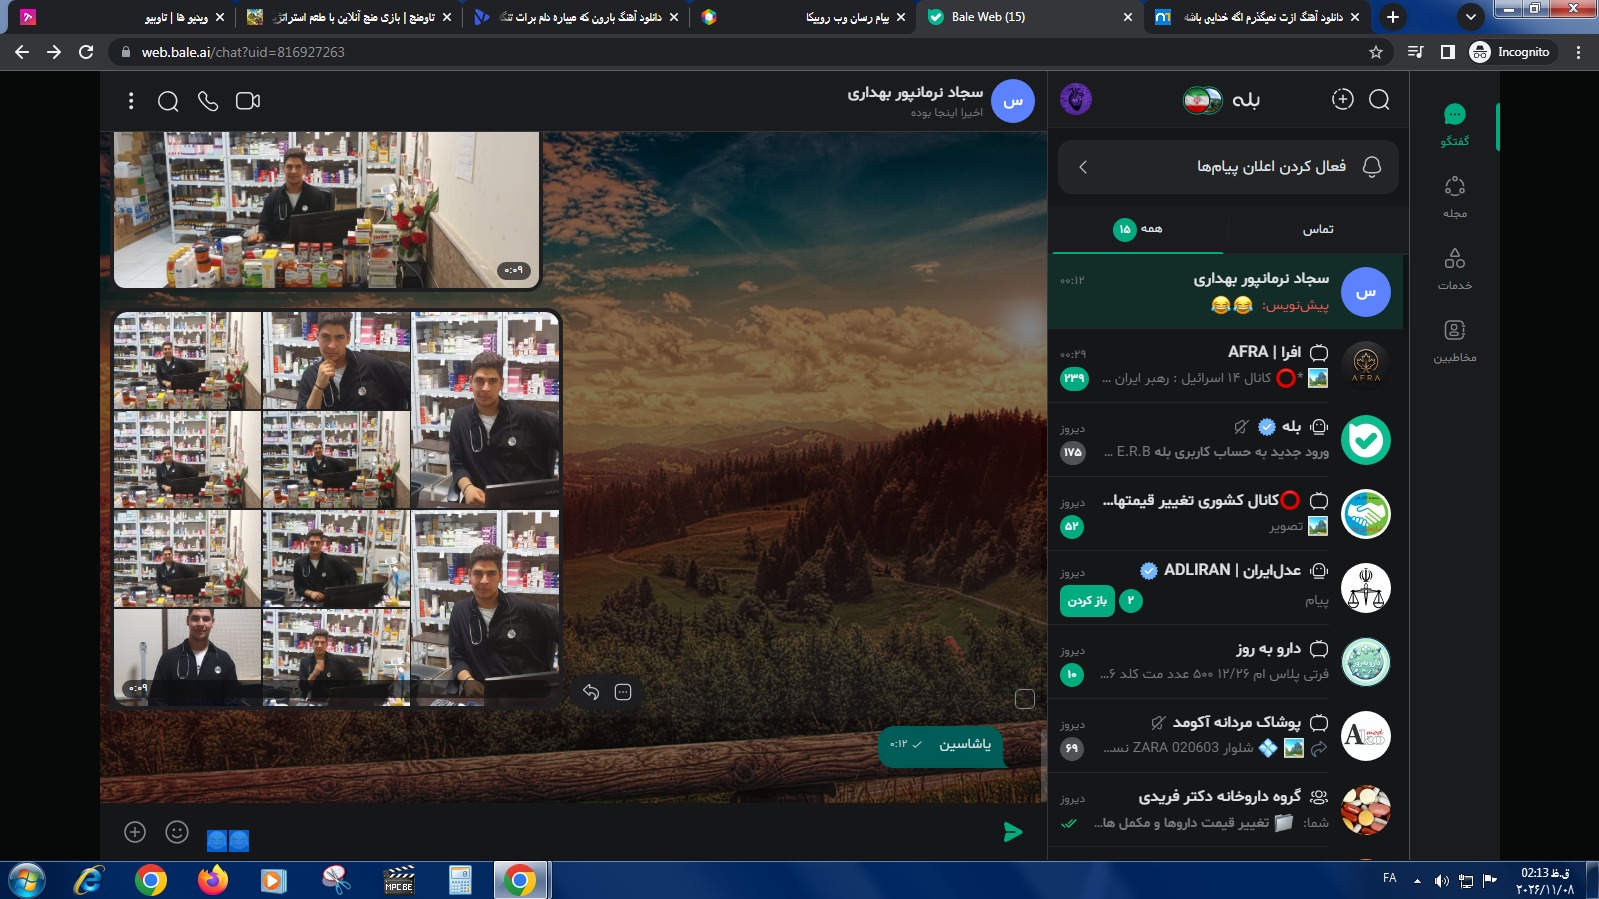Reply to the photo album using arrow icon

click(591, 692)
